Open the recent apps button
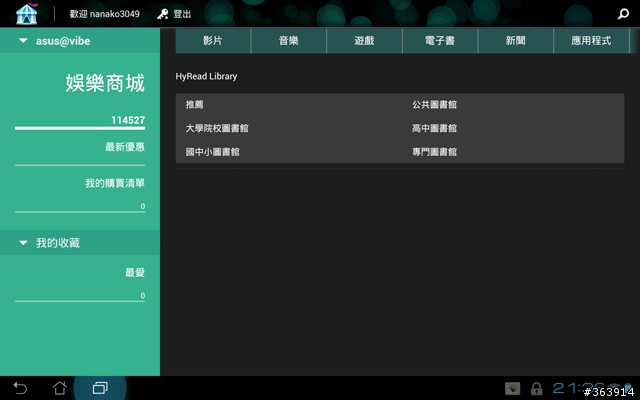This screenshot has height=400, width=640. 100,388
